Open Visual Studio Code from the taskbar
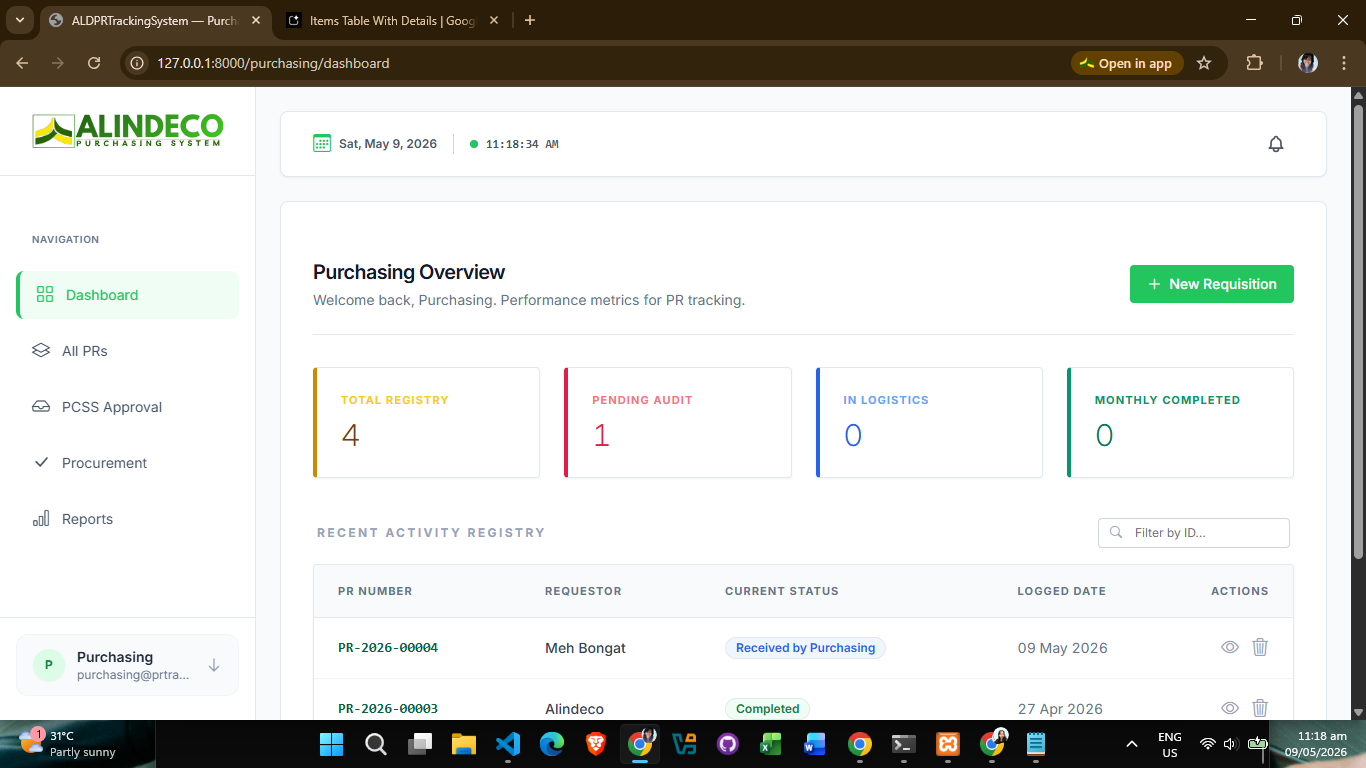Image resolution: width=1366 pixels, height=768 pixels. pyautogui.click(x=508, y=744)
